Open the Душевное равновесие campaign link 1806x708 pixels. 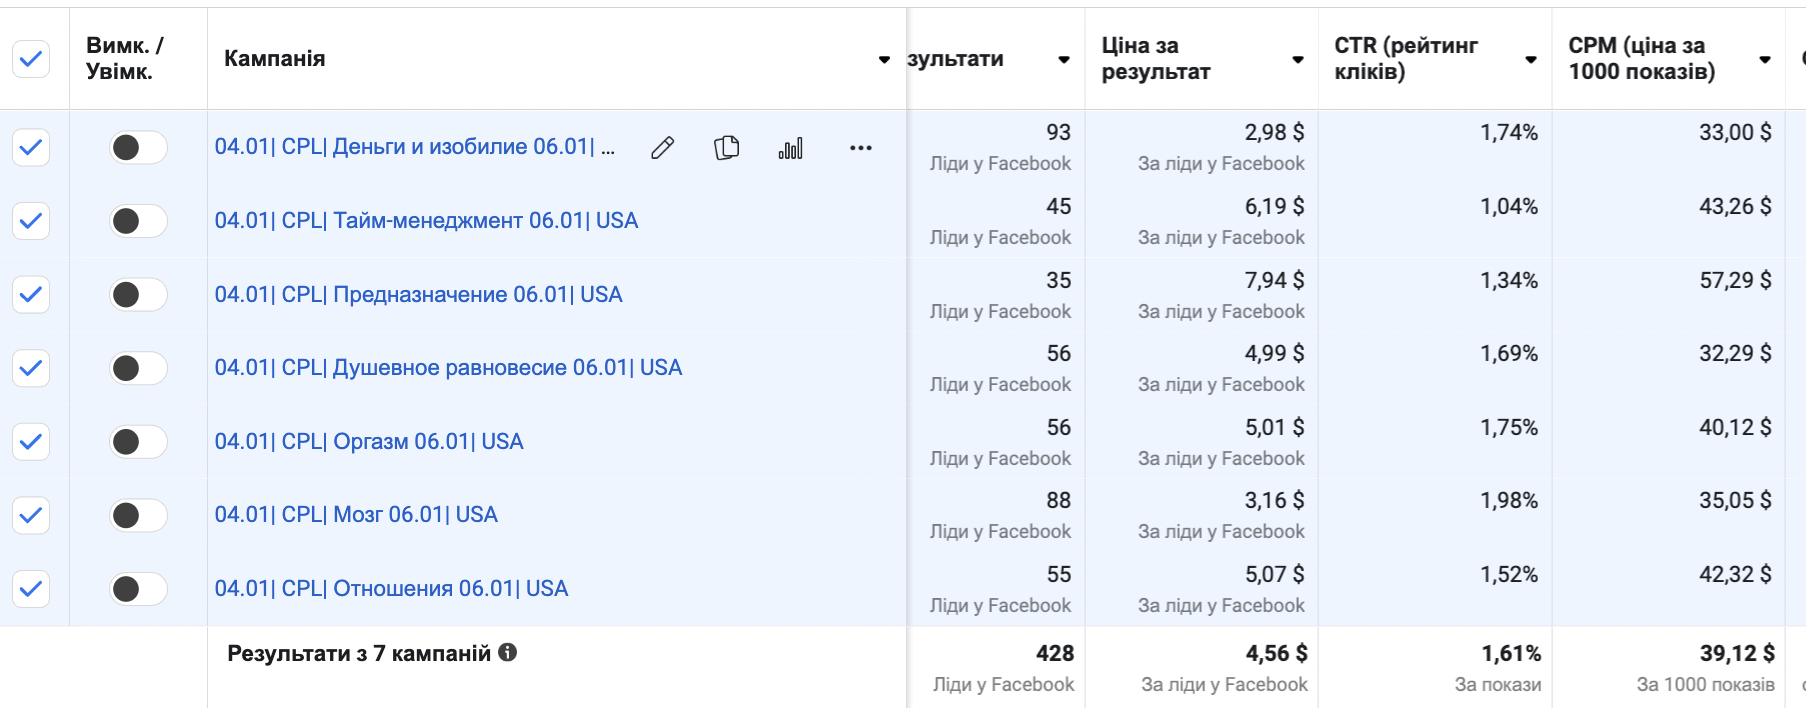(448, 367)
